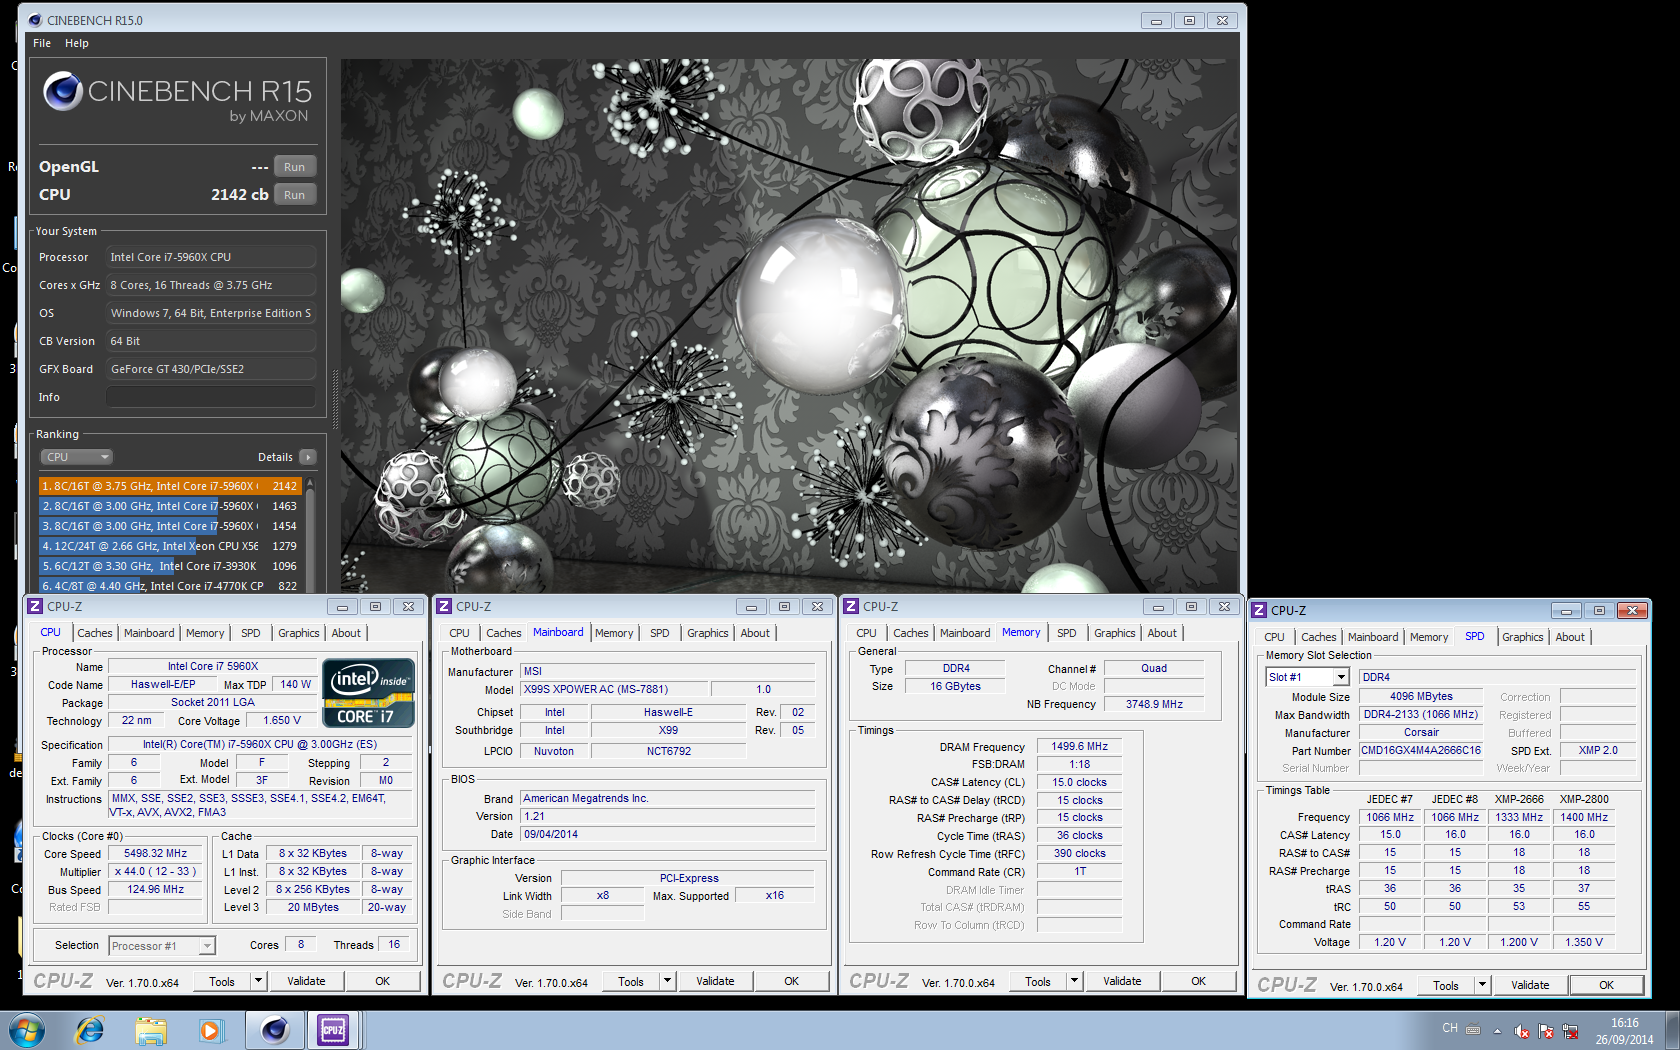This screenshot has width=1680, height=1050.
Task: Click Validate in Memory CPU-Z window
Action: click(x=1122, y=981)
